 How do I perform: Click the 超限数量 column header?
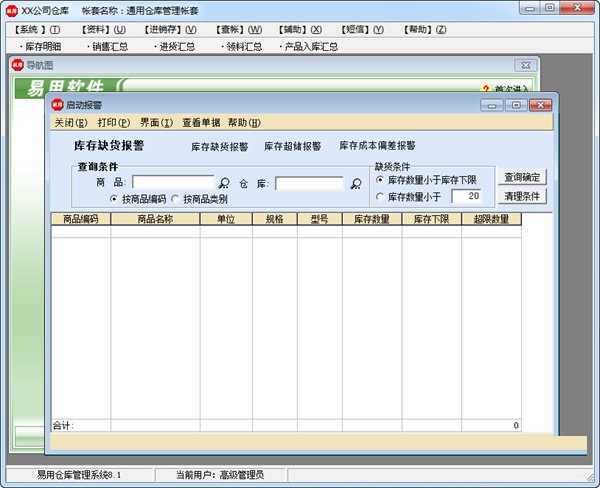(491, 219)
